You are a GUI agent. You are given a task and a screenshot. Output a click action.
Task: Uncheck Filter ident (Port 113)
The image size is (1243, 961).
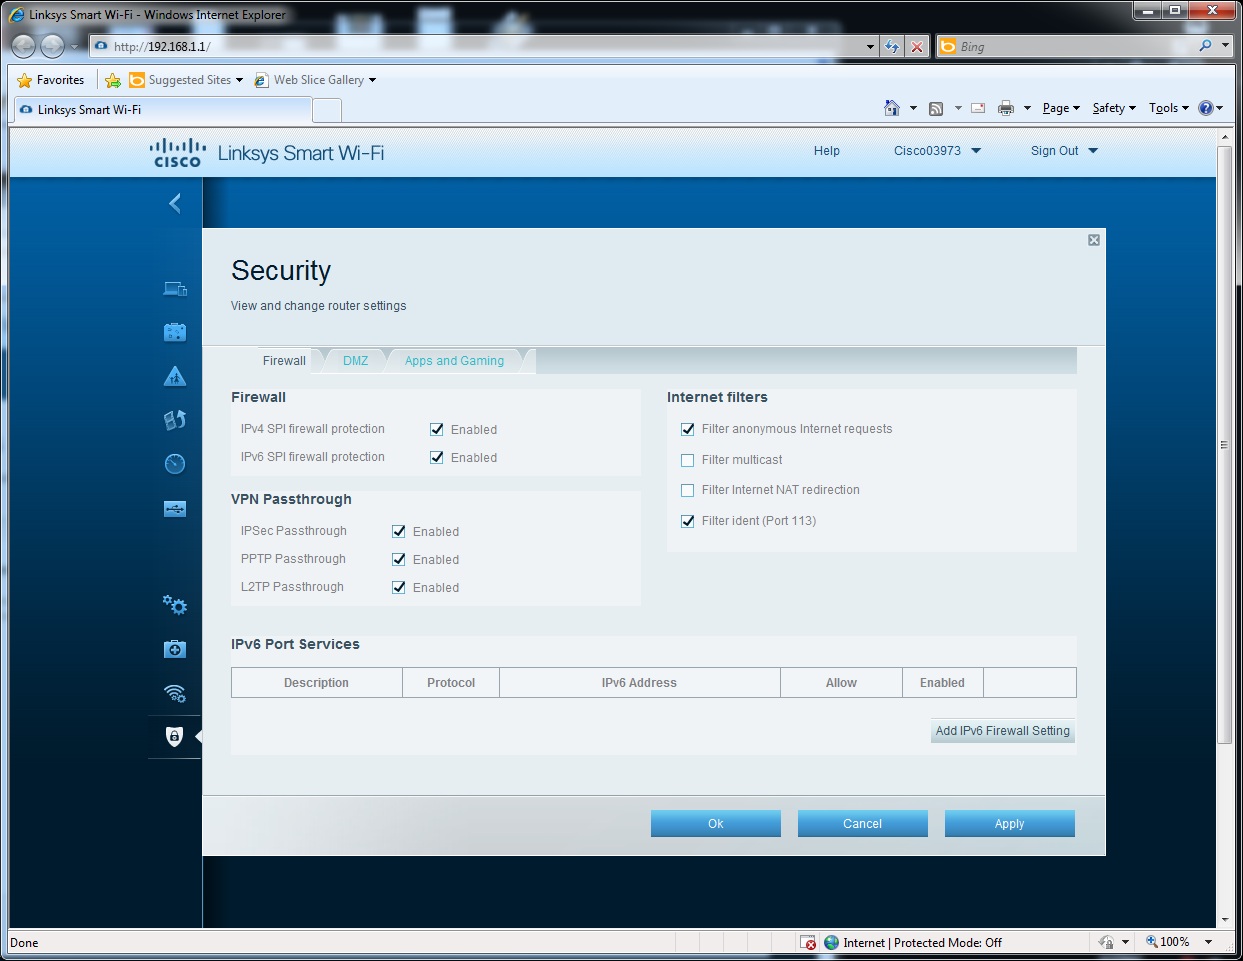(688, 521)
